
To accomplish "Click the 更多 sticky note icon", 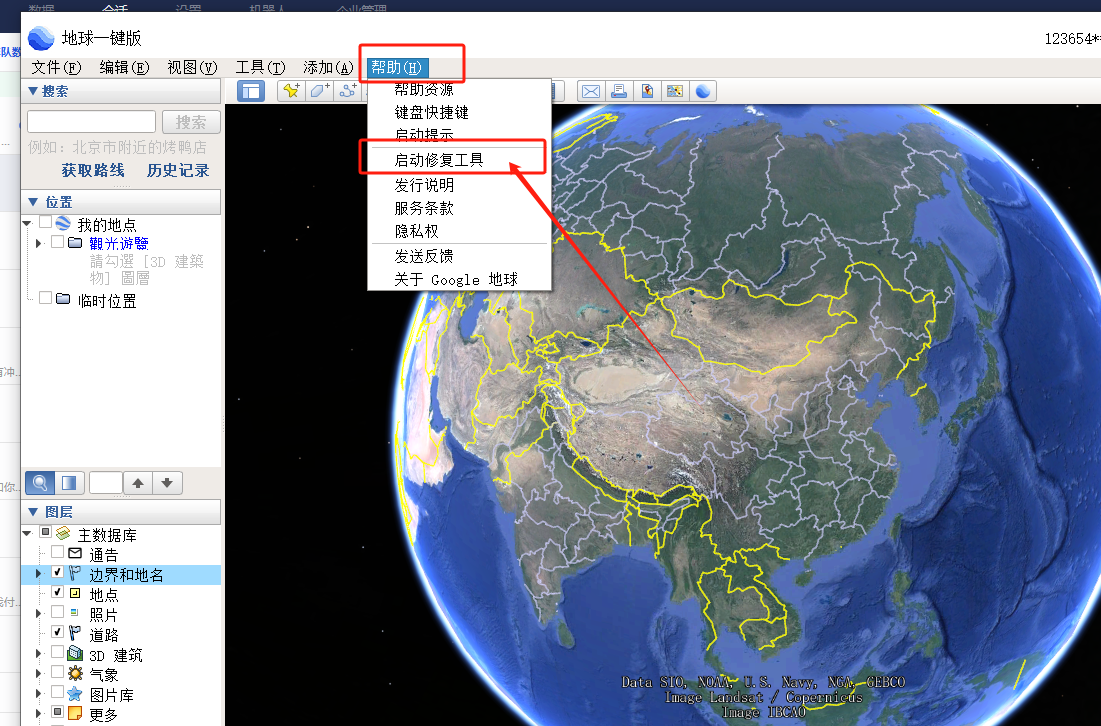I will click(75, 713).
